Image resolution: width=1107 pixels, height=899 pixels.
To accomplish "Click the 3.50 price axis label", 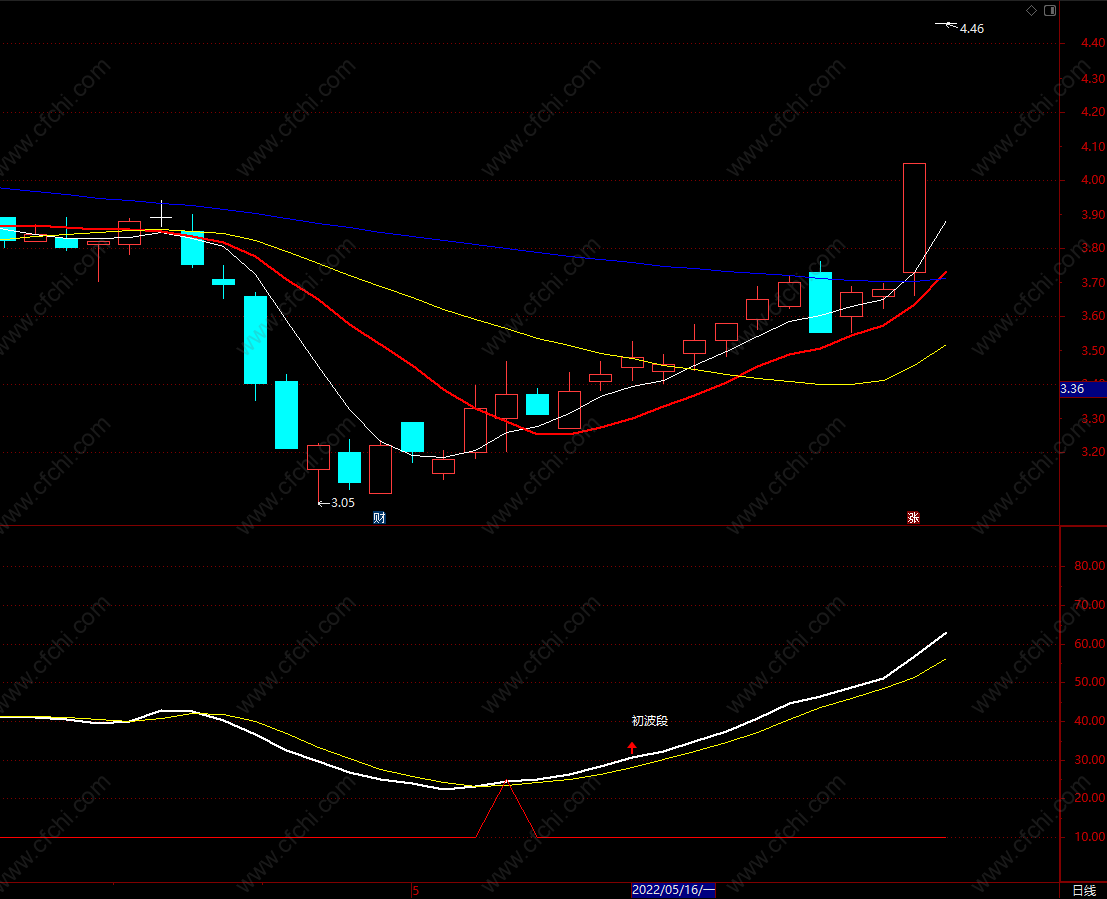I will tap(1093, 351).
